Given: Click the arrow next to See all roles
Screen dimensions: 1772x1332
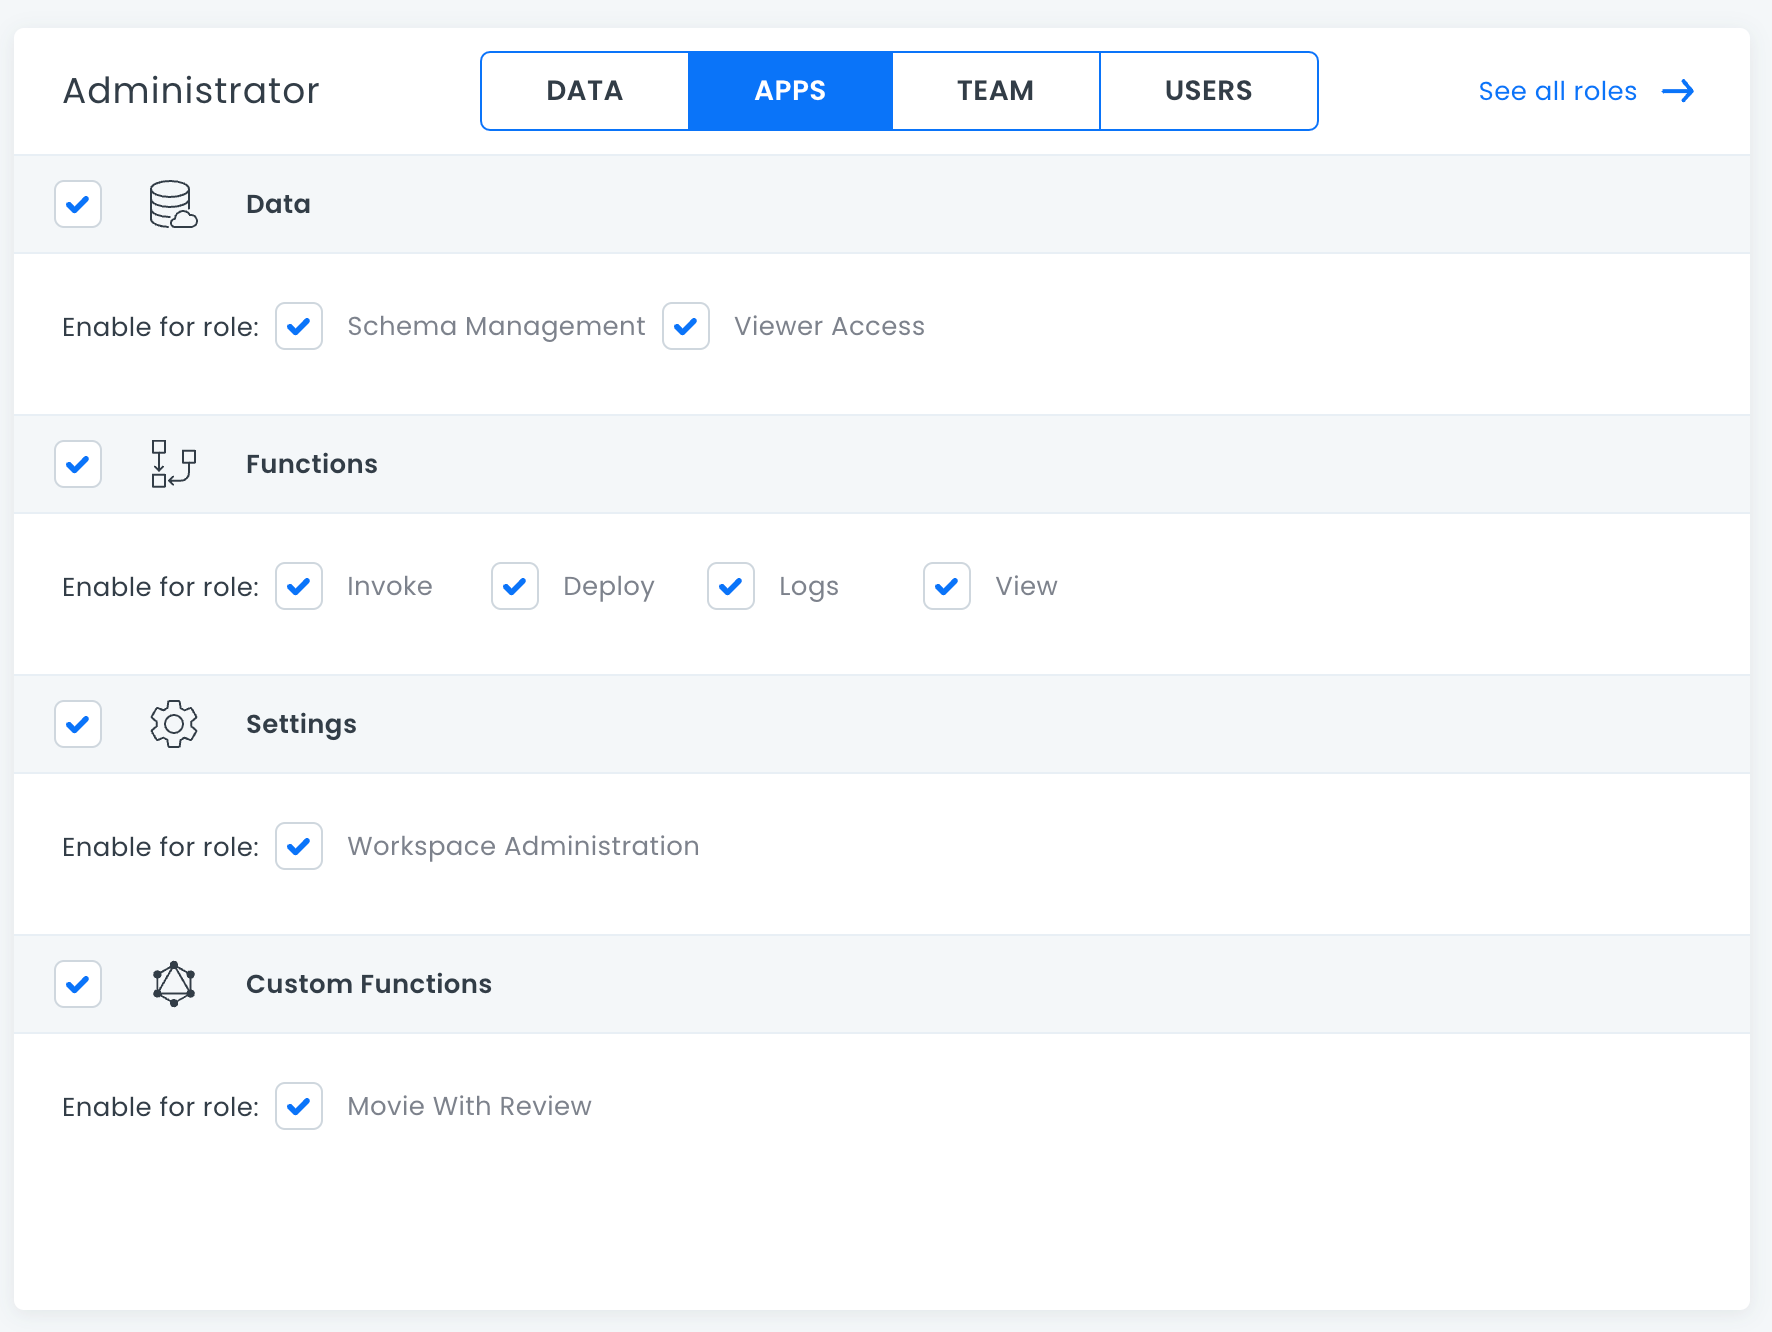Looking at the screenshot, I should [1677, 91].
